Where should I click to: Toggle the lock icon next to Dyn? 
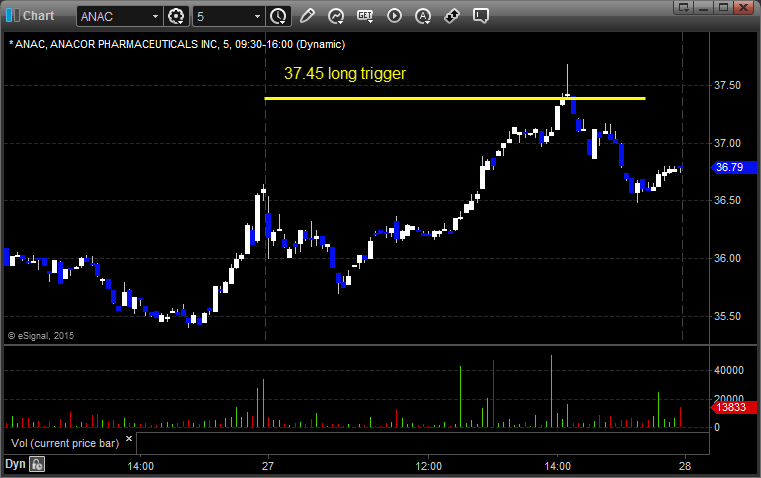click(x=37, y=464)
